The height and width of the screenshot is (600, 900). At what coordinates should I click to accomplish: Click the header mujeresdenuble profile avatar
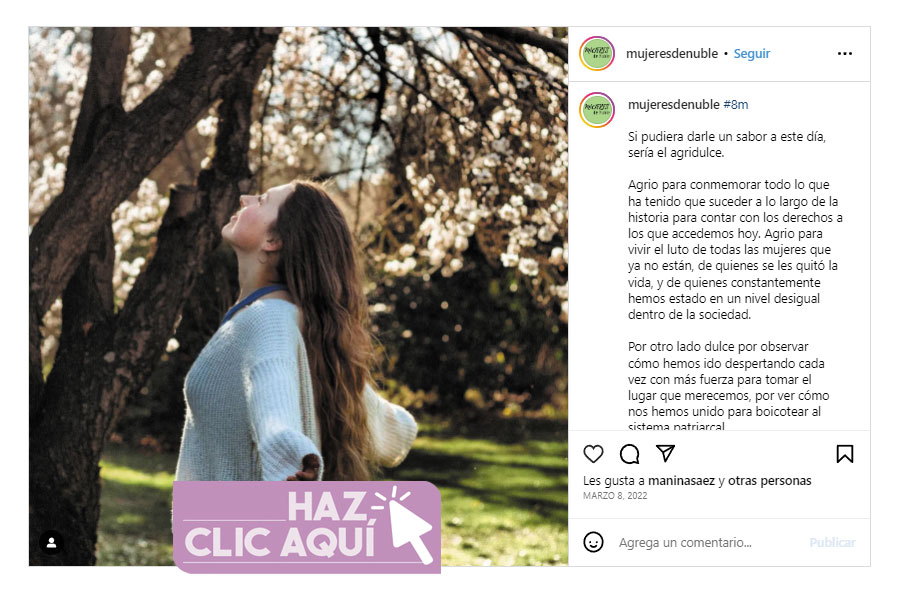pyautogui.click(x=597, y=53)
